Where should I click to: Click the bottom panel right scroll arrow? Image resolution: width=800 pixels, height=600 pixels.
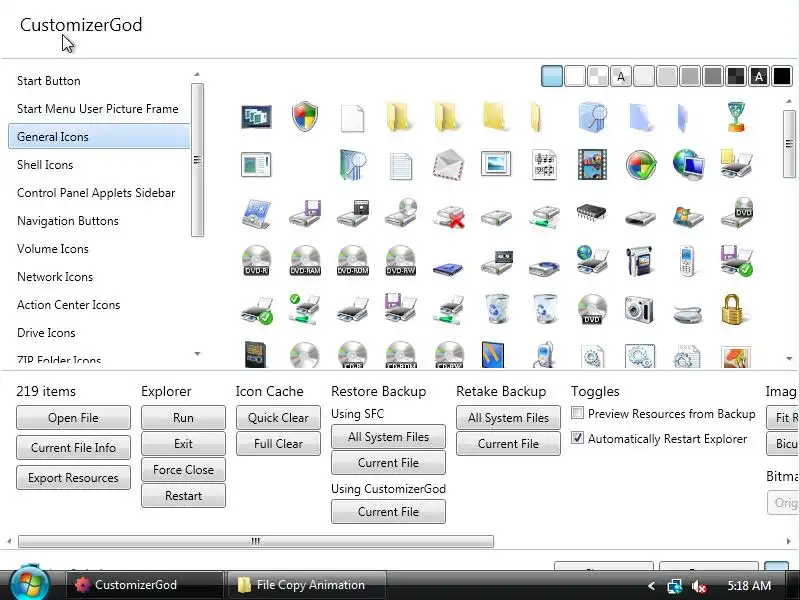[788, 541]
